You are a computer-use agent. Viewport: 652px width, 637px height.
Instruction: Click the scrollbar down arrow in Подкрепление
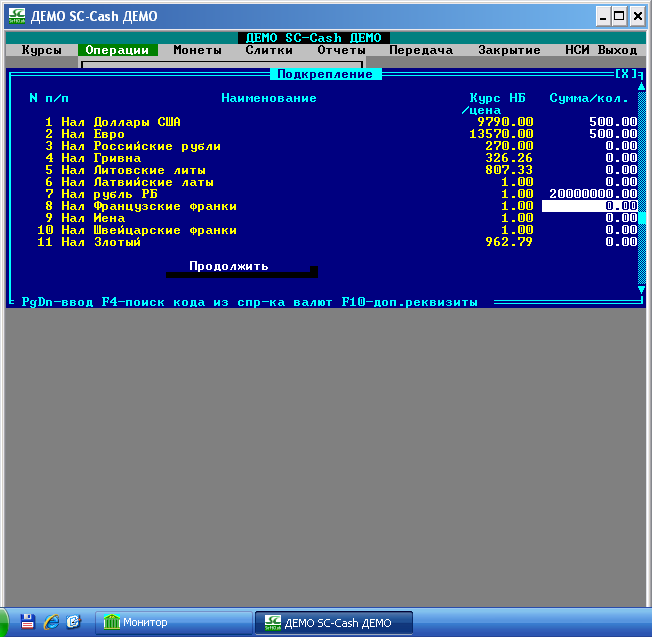[x=642, y=289]
